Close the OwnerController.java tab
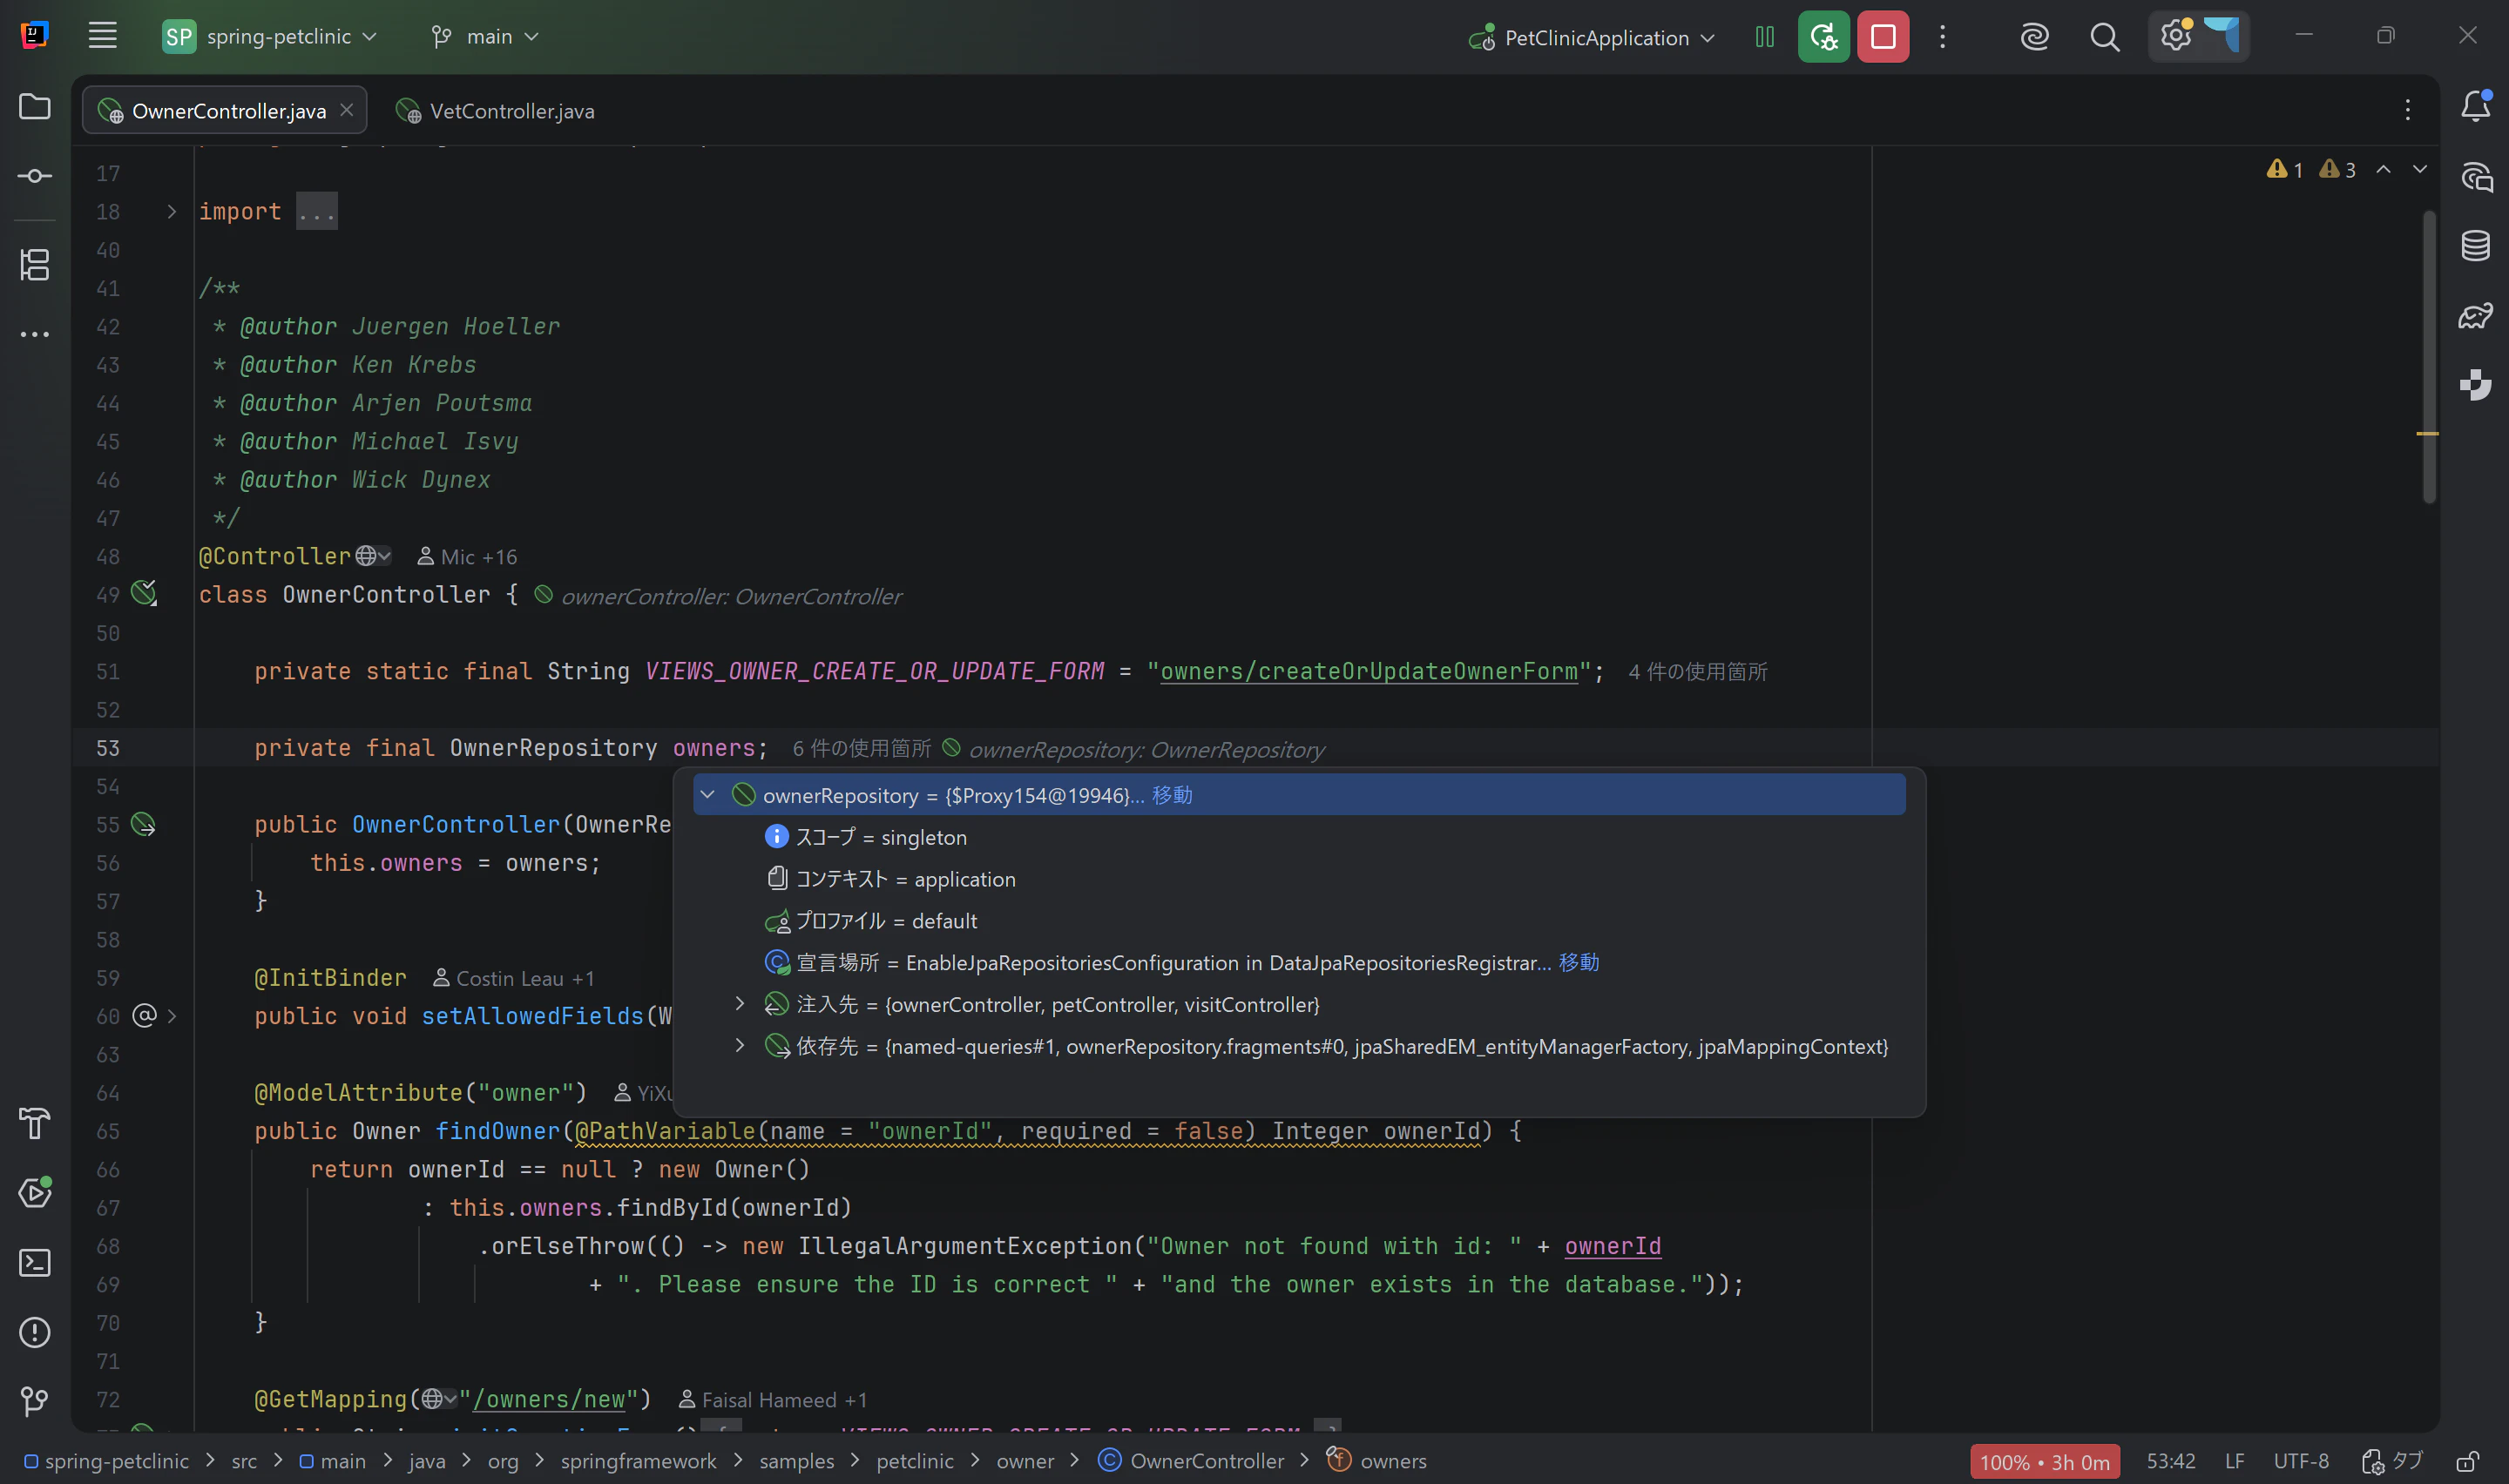 [x=346, y=110]
